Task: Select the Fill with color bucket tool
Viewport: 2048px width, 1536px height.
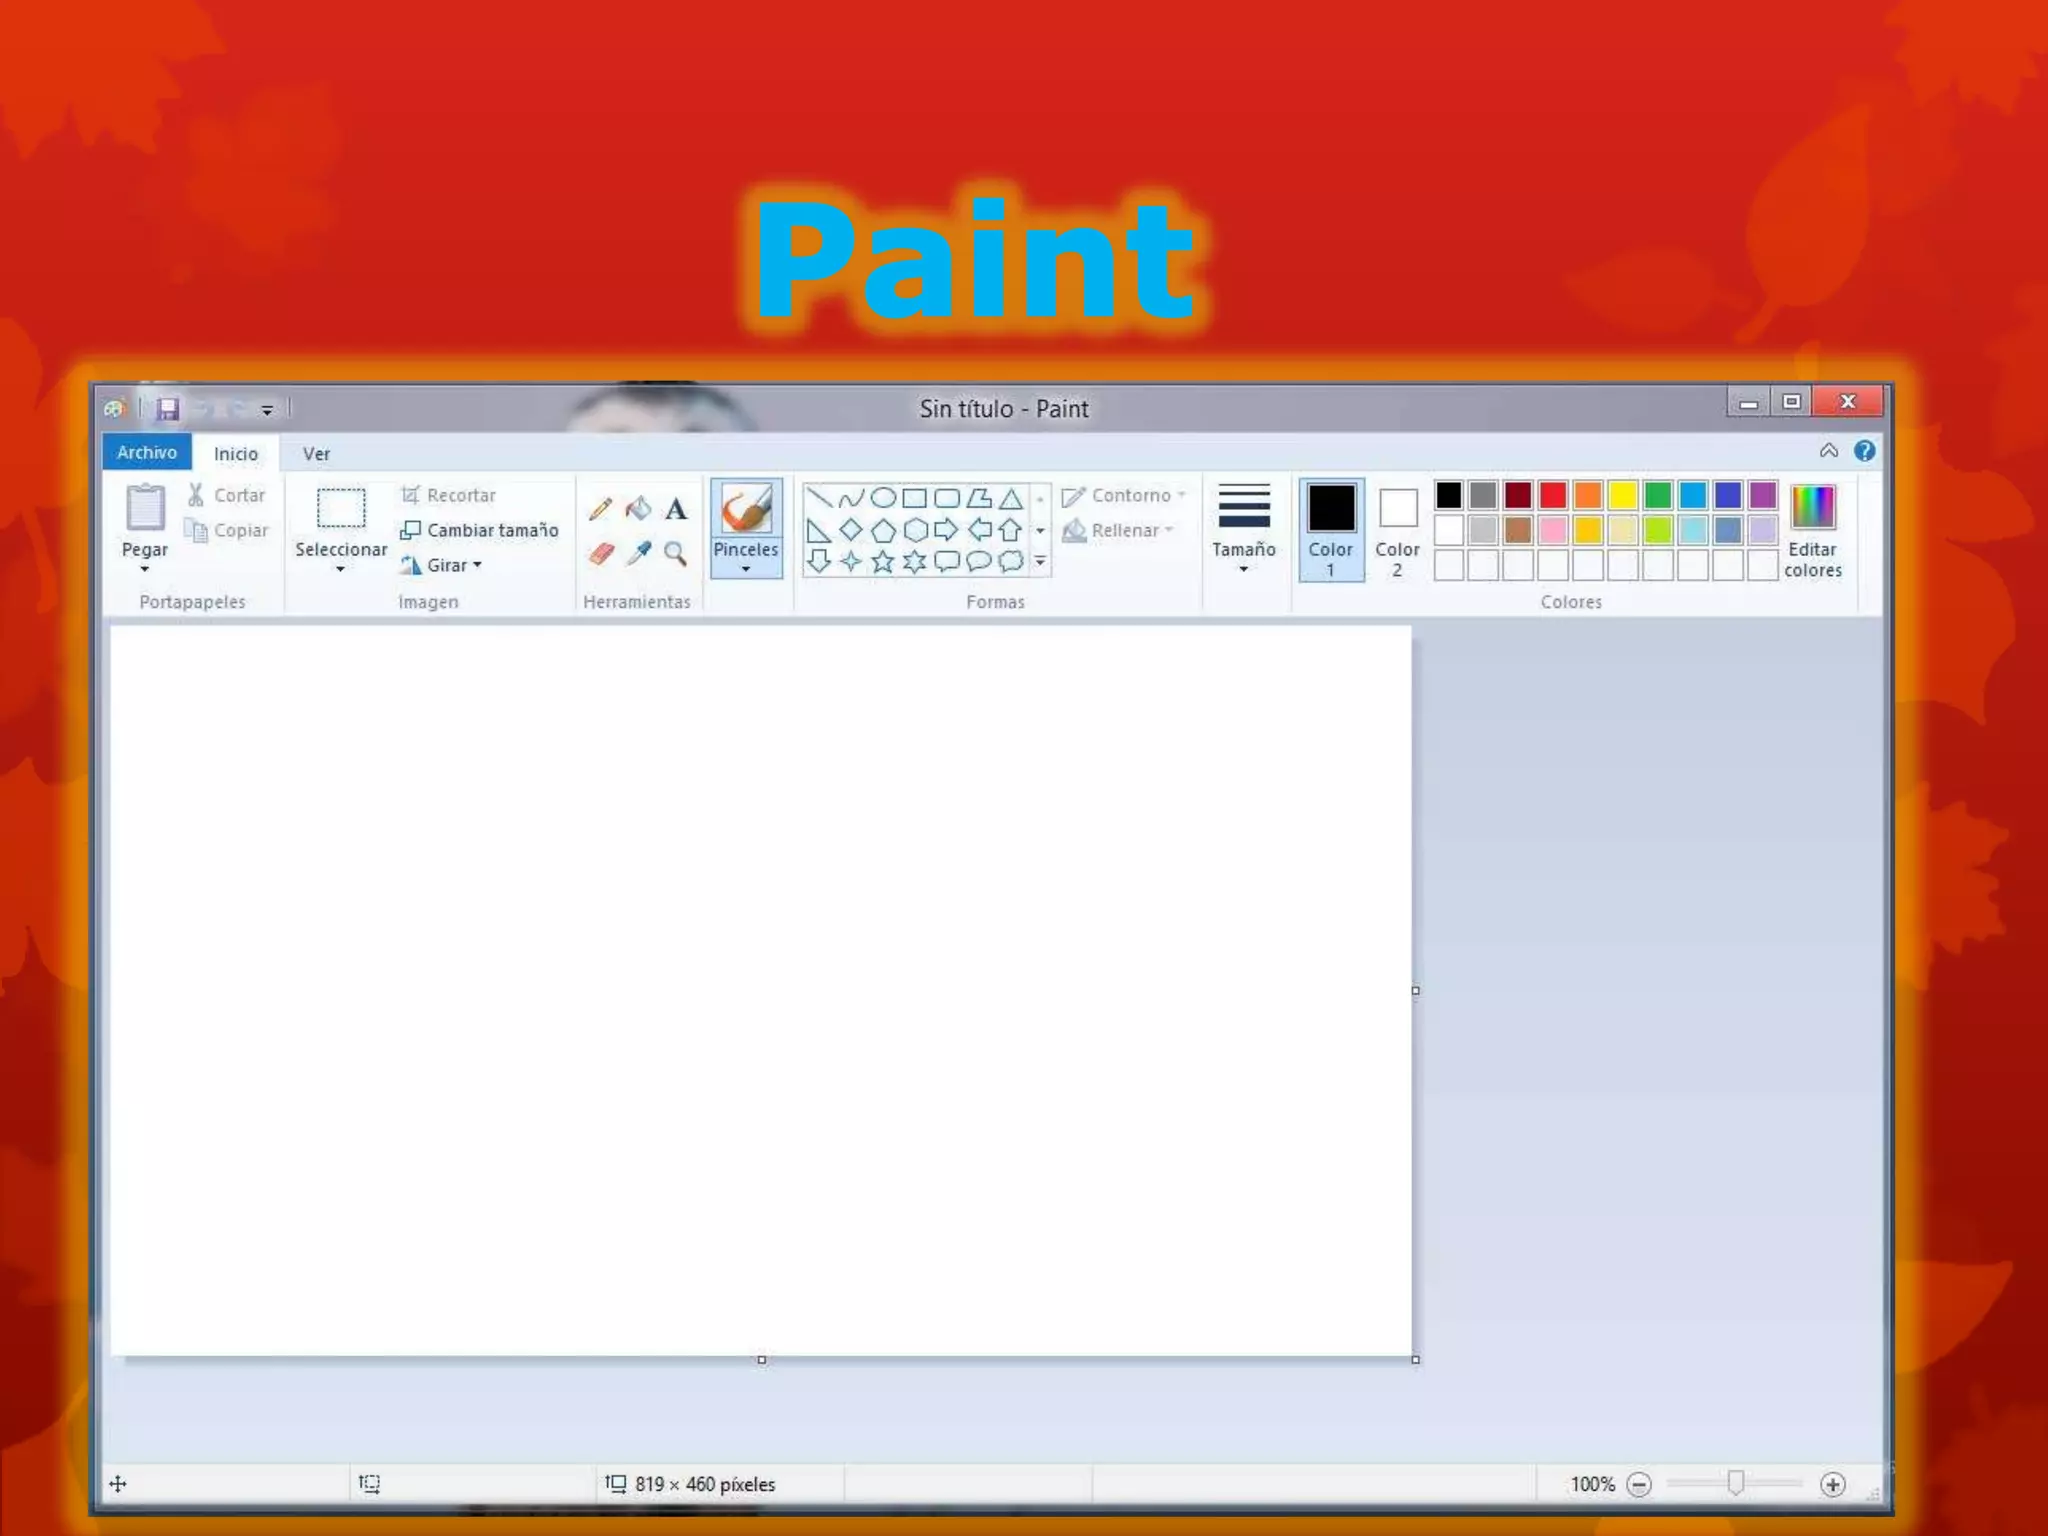Action: [x=638, y=509]
